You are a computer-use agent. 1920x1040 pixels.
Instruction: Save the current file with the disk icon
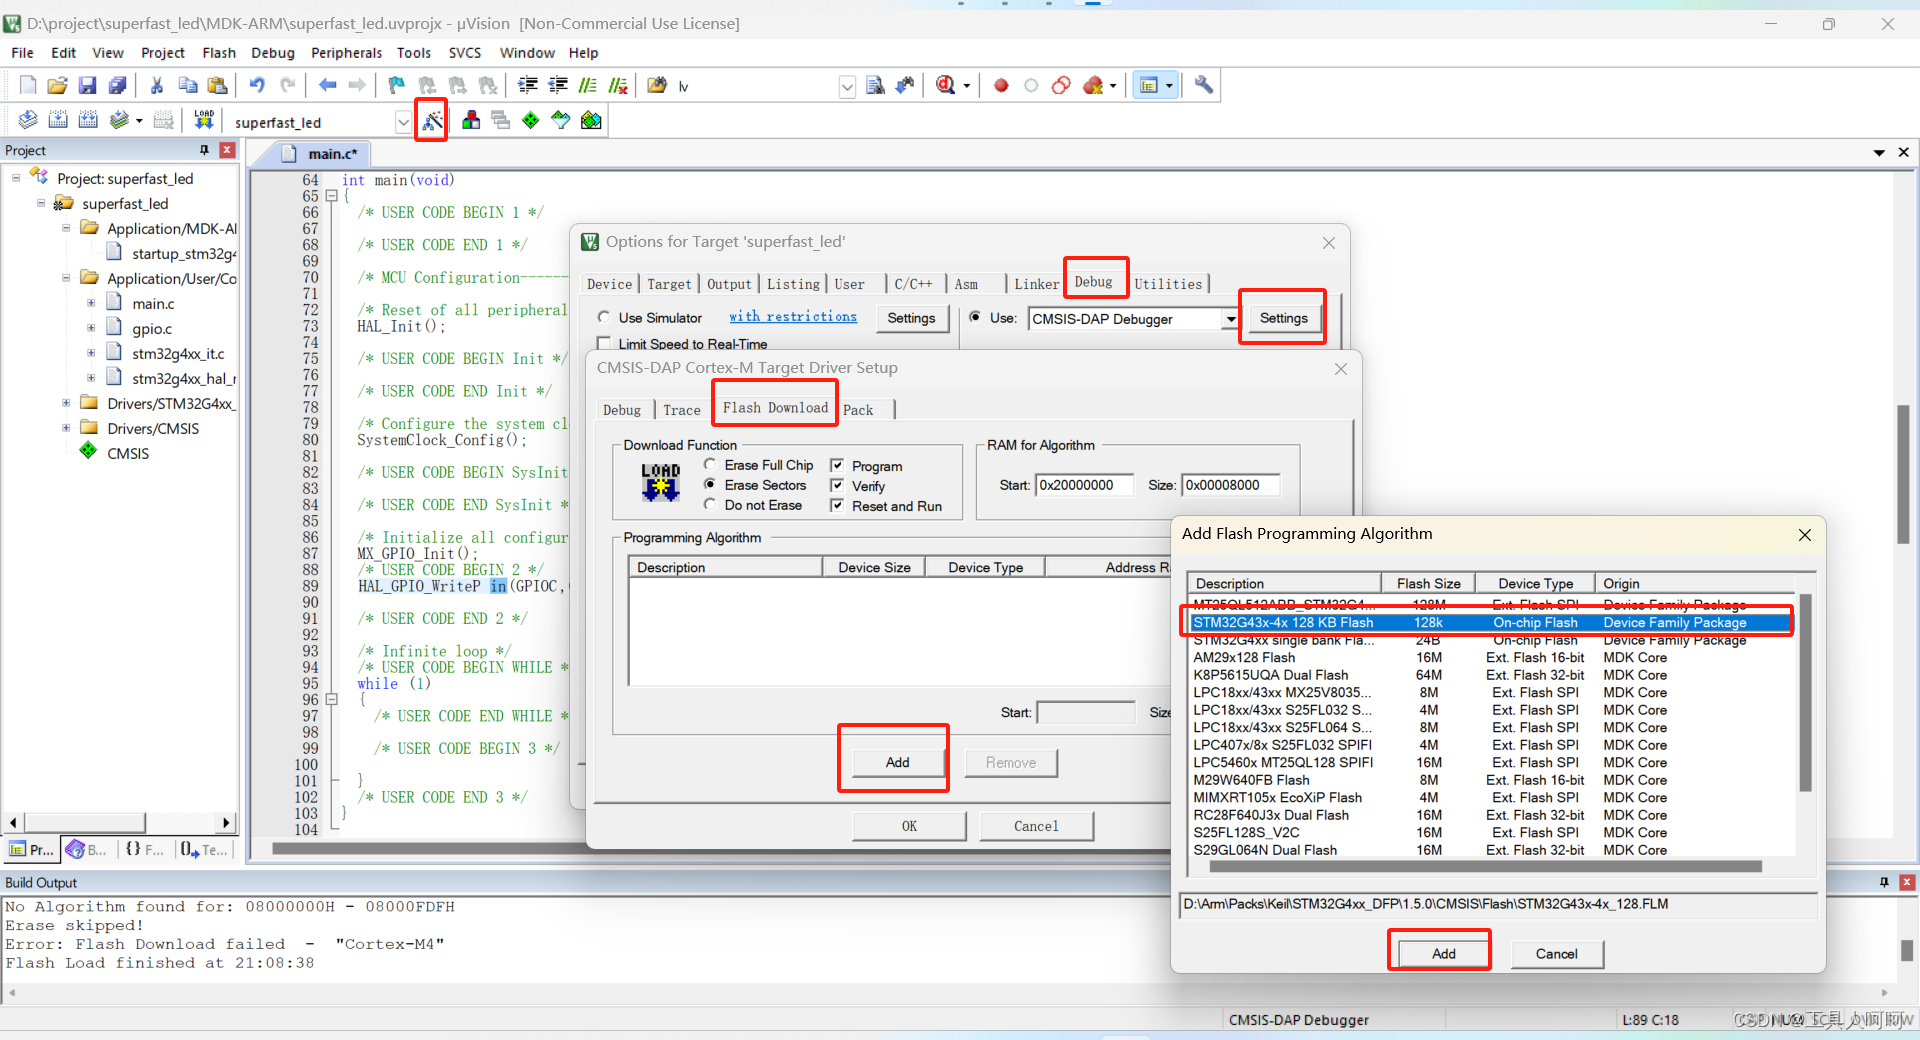(x=88, y=86)
